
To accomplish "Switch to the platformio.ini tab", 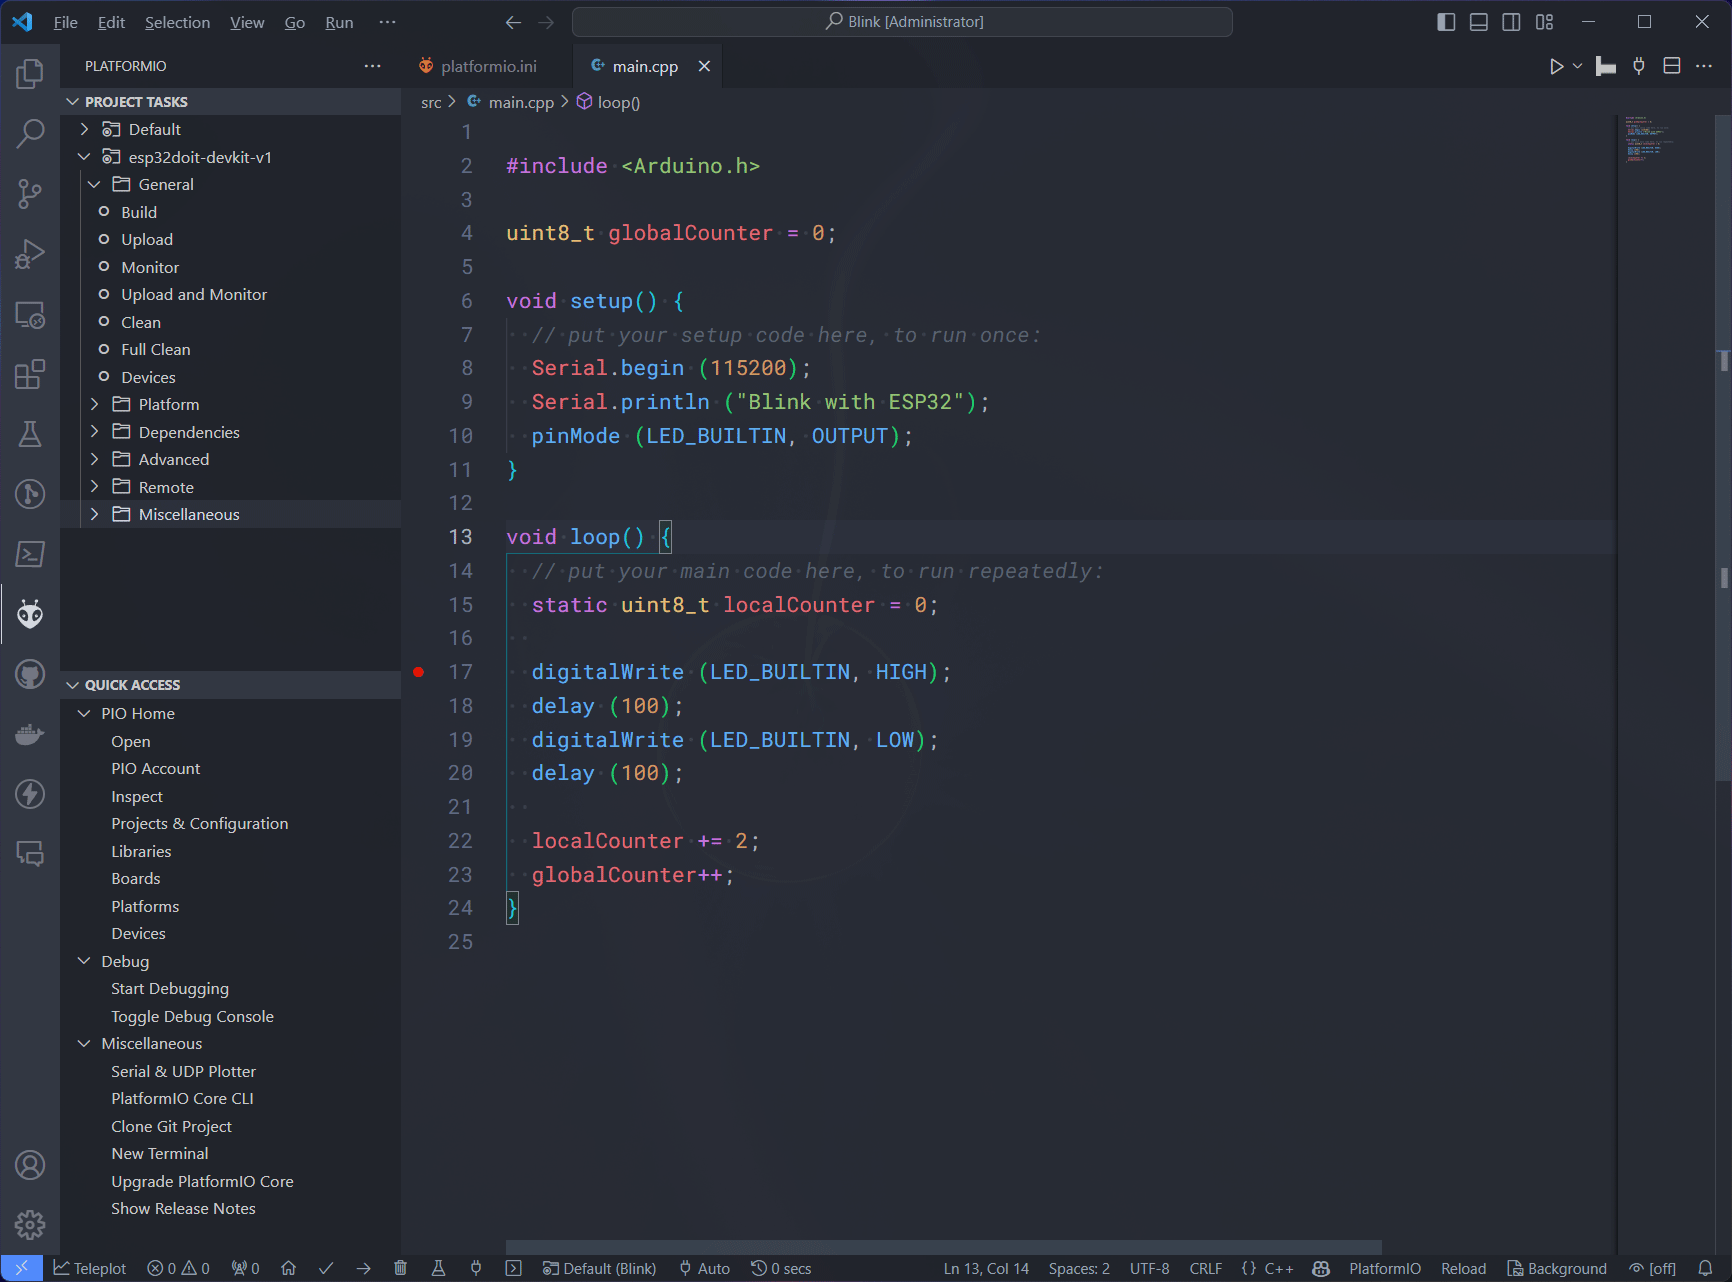I will 488,66.
